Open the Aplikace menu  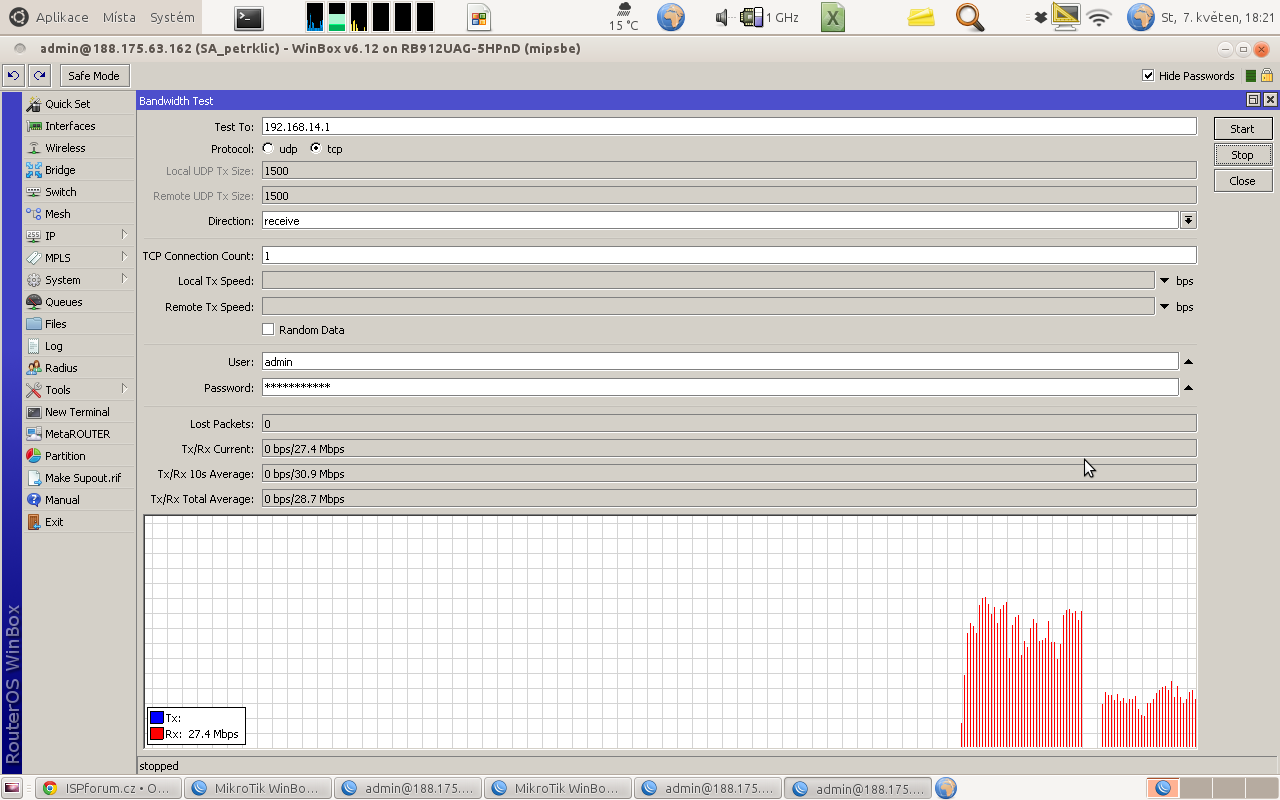point(62,17)
